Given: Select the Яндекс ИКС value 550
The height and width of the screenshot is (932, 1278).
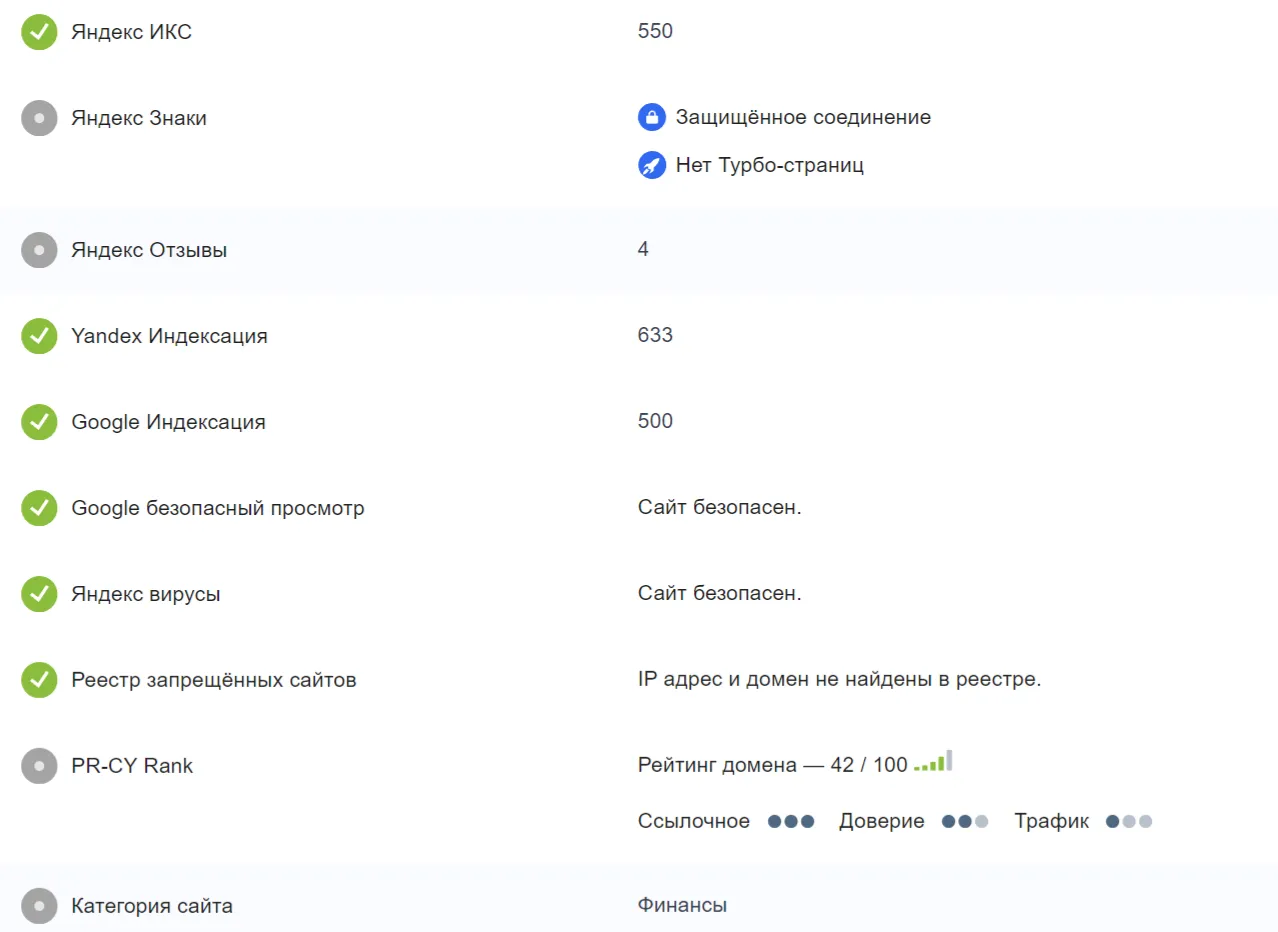Looking at the screenshot, I should [x=655, y=32].
